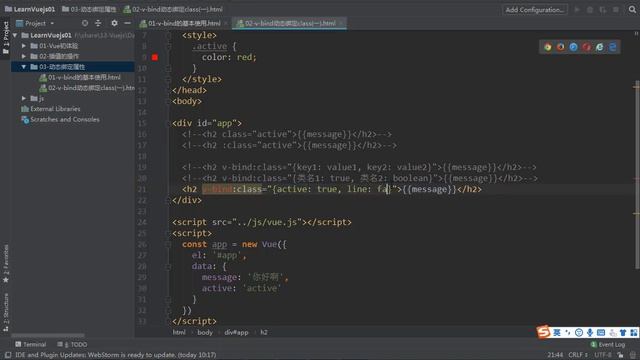Fold the script block at line 25

click(168, 233)
